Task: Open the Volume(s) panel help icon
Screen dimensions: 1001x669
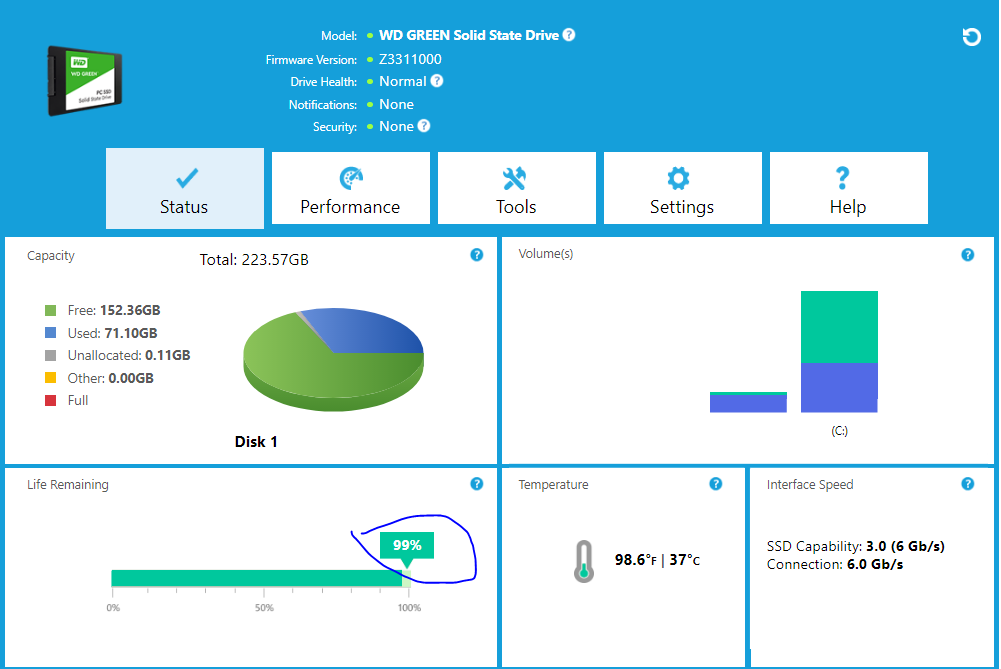Action: coord(967,255)
